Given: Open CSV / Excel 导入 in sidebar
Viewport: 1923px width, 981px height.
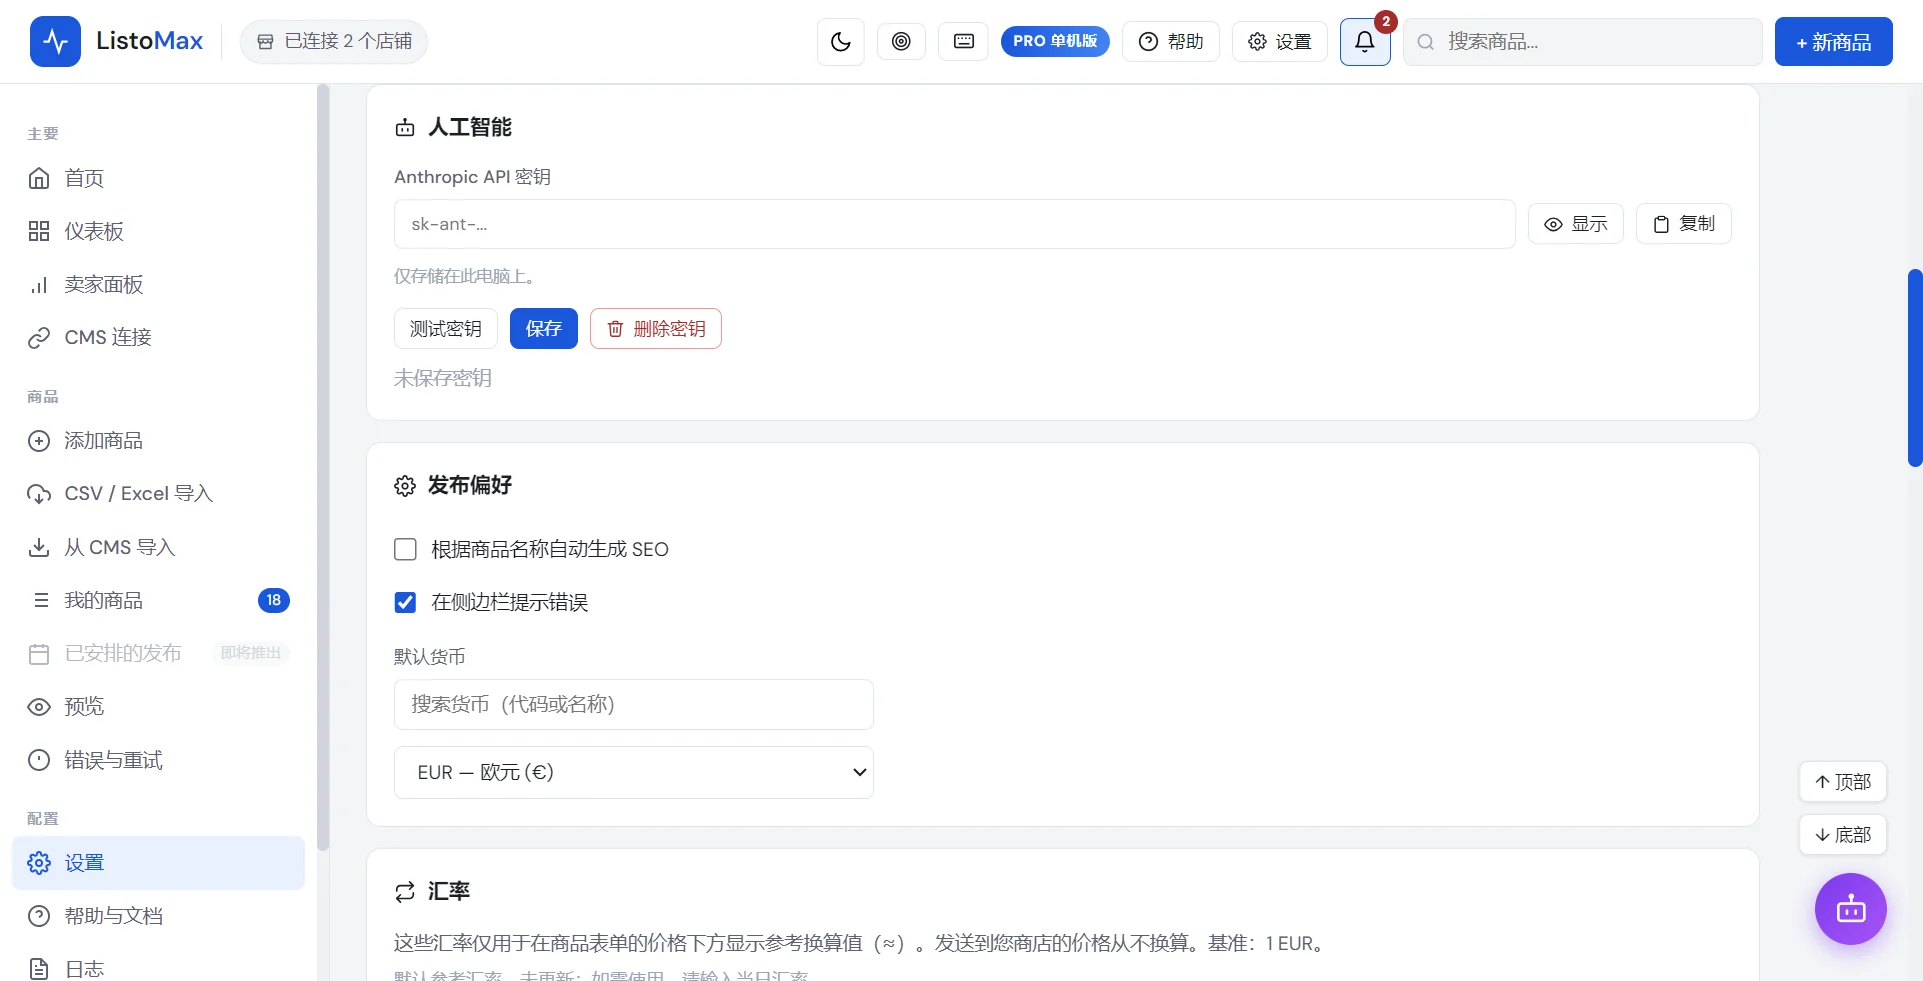Looking at the screenshot, I should point(158,493).
